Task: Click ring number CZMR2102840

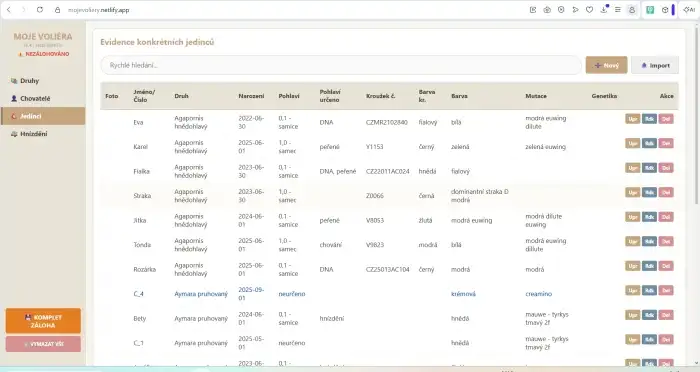Action: [387, 122]
